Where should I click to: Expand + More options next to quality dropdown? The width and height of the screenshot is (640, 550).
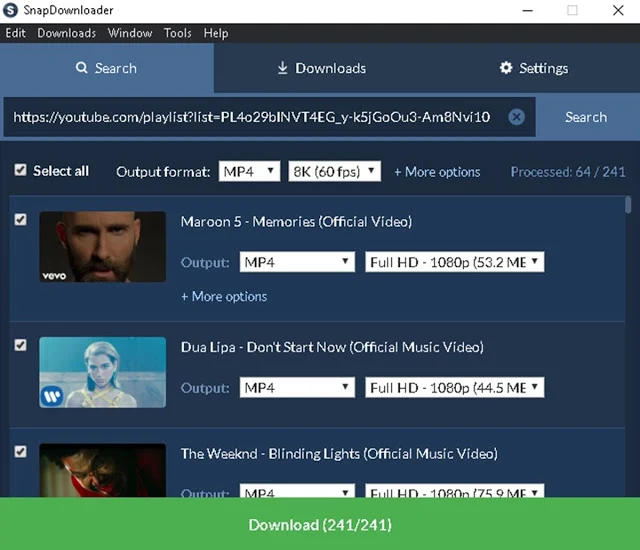[437, 172]
